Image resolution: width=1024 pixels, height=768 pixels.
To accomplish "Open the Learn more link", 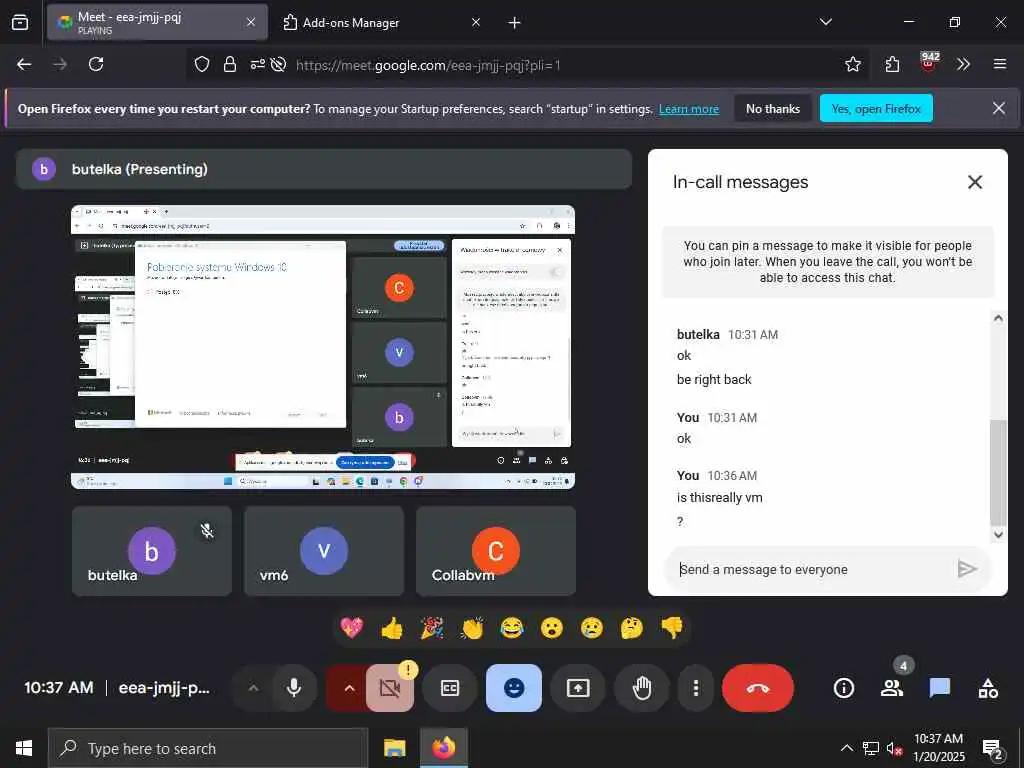I will [x=688, y=109].
